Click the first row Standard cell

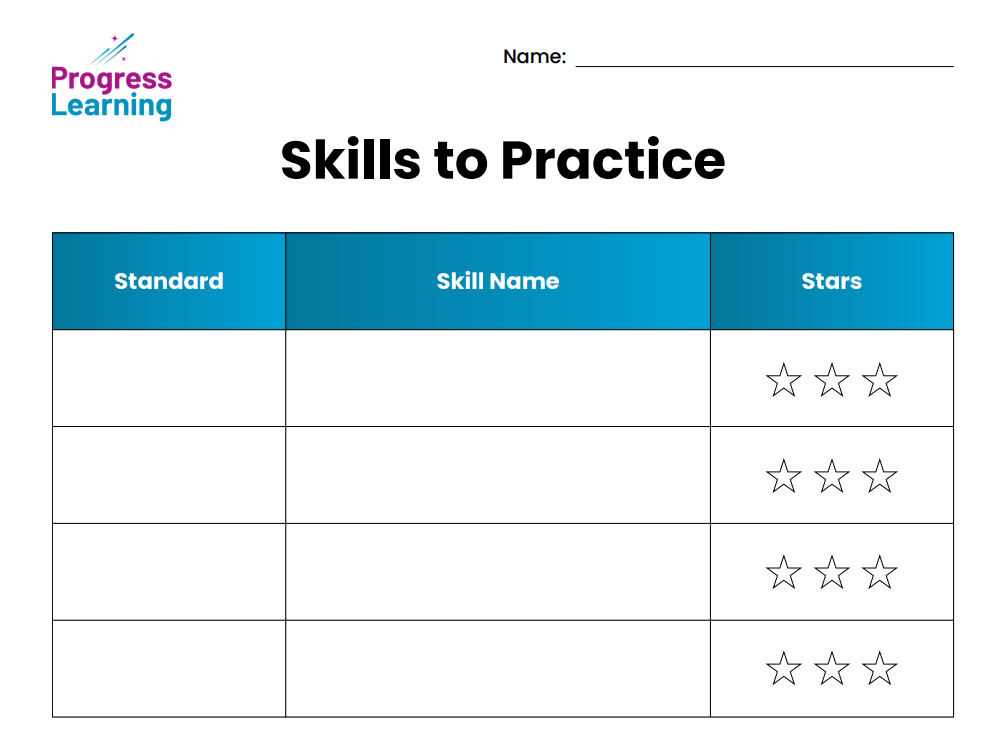[169, 378]
